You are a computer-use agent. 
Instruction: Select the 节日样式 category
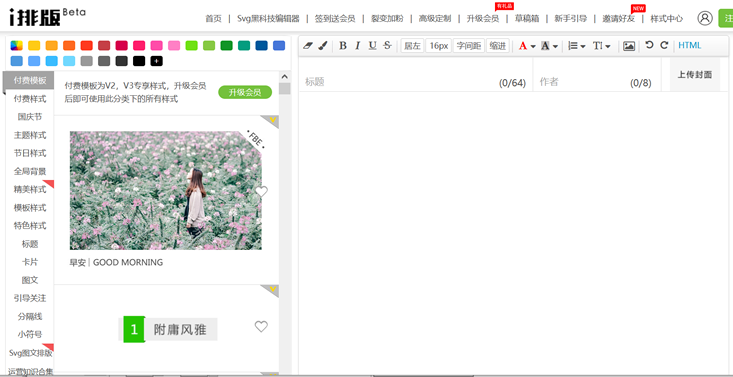pyautogui.click(x=30, y=153)
